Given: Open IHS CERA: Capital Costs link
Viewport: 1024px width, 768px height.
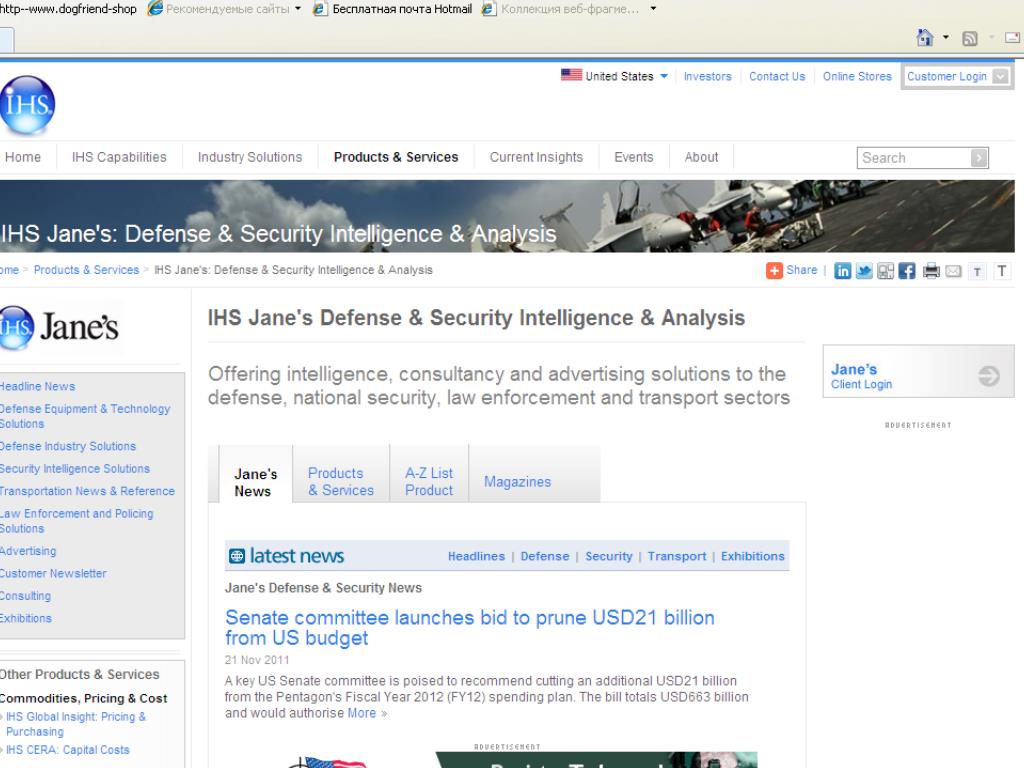Looking at the screenshot, I should [x=68, y=750].
